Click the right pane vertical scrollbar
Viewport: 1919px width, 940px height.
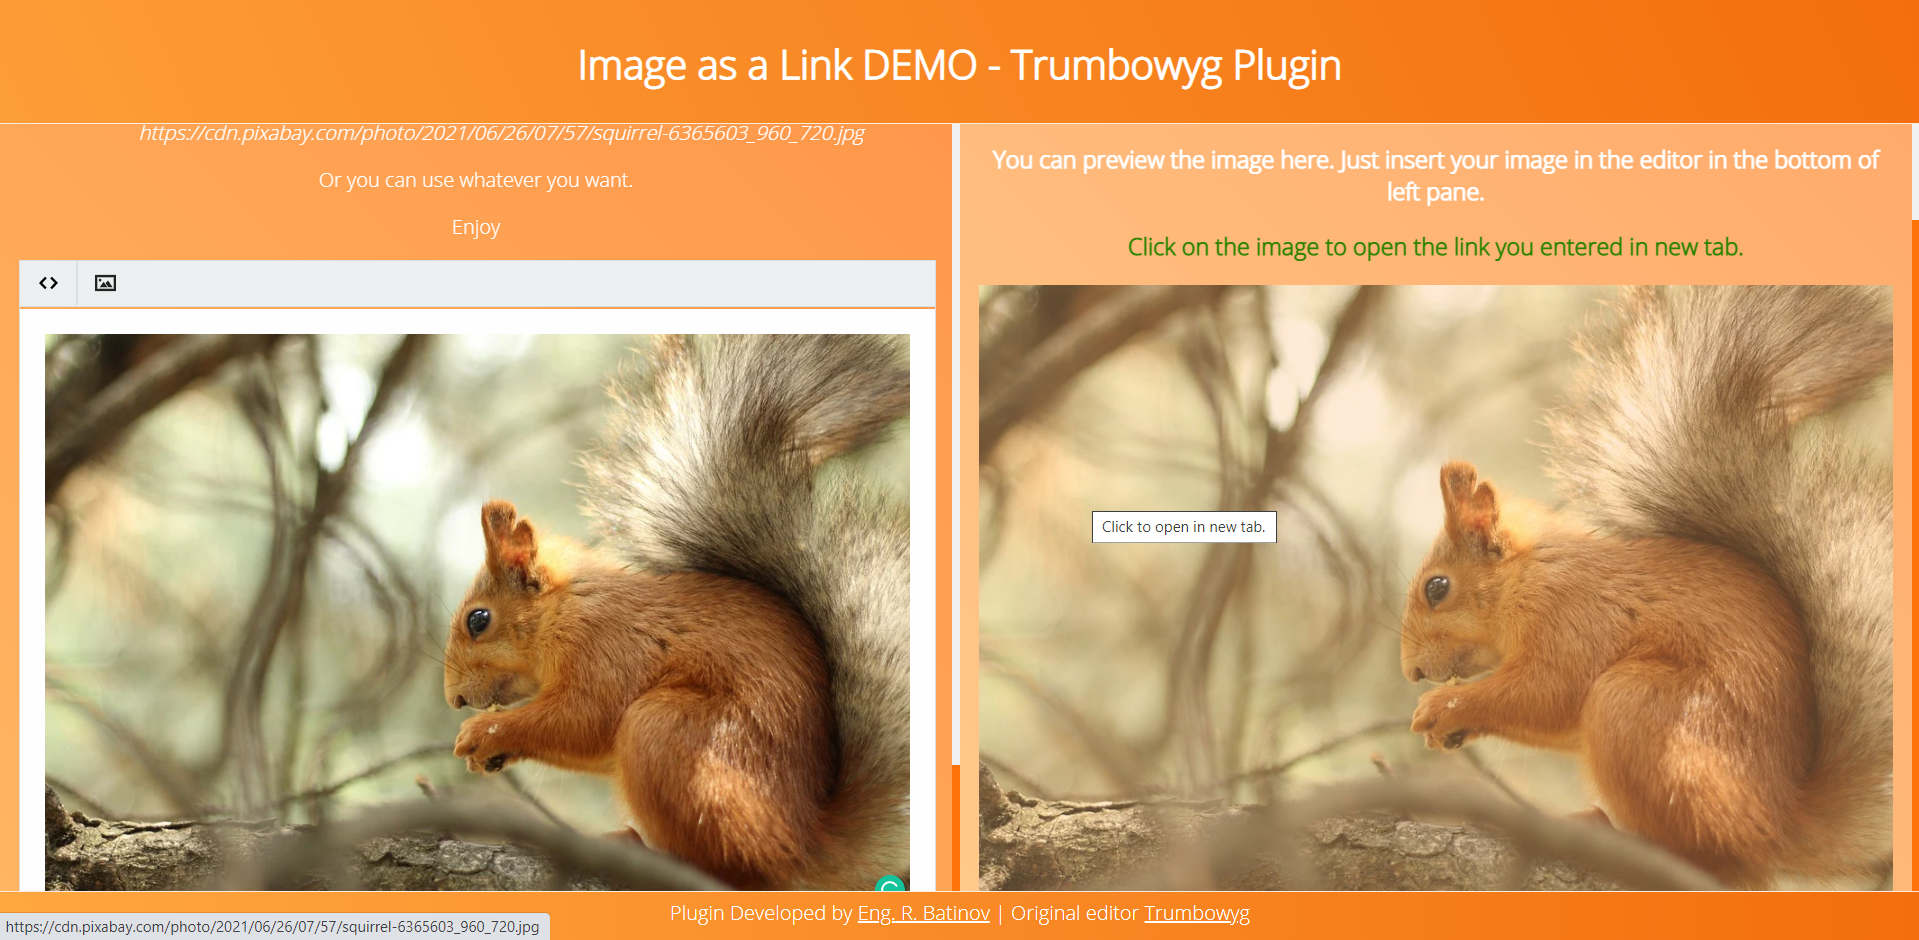tap(1914, 170)
